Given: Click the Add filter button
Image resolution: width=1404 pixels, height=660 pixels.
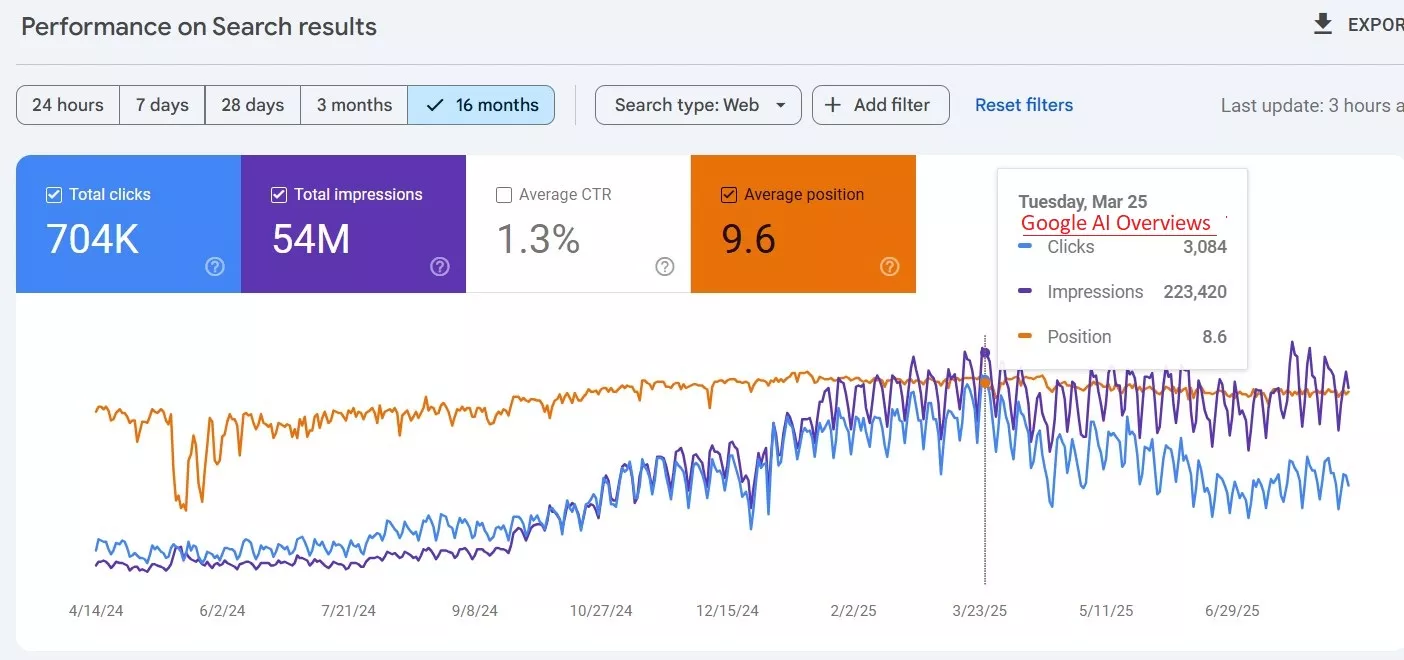Looking at the screenshot, I should coord(880,104).
